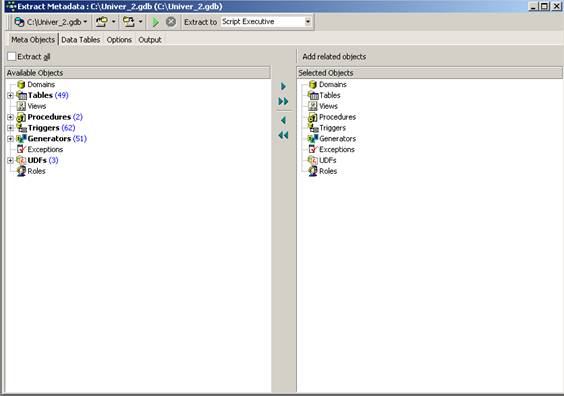Click Tables icon in Available Objects
Image resolution: width=564 pixels, height=396 pixels.
coord(22,95)
